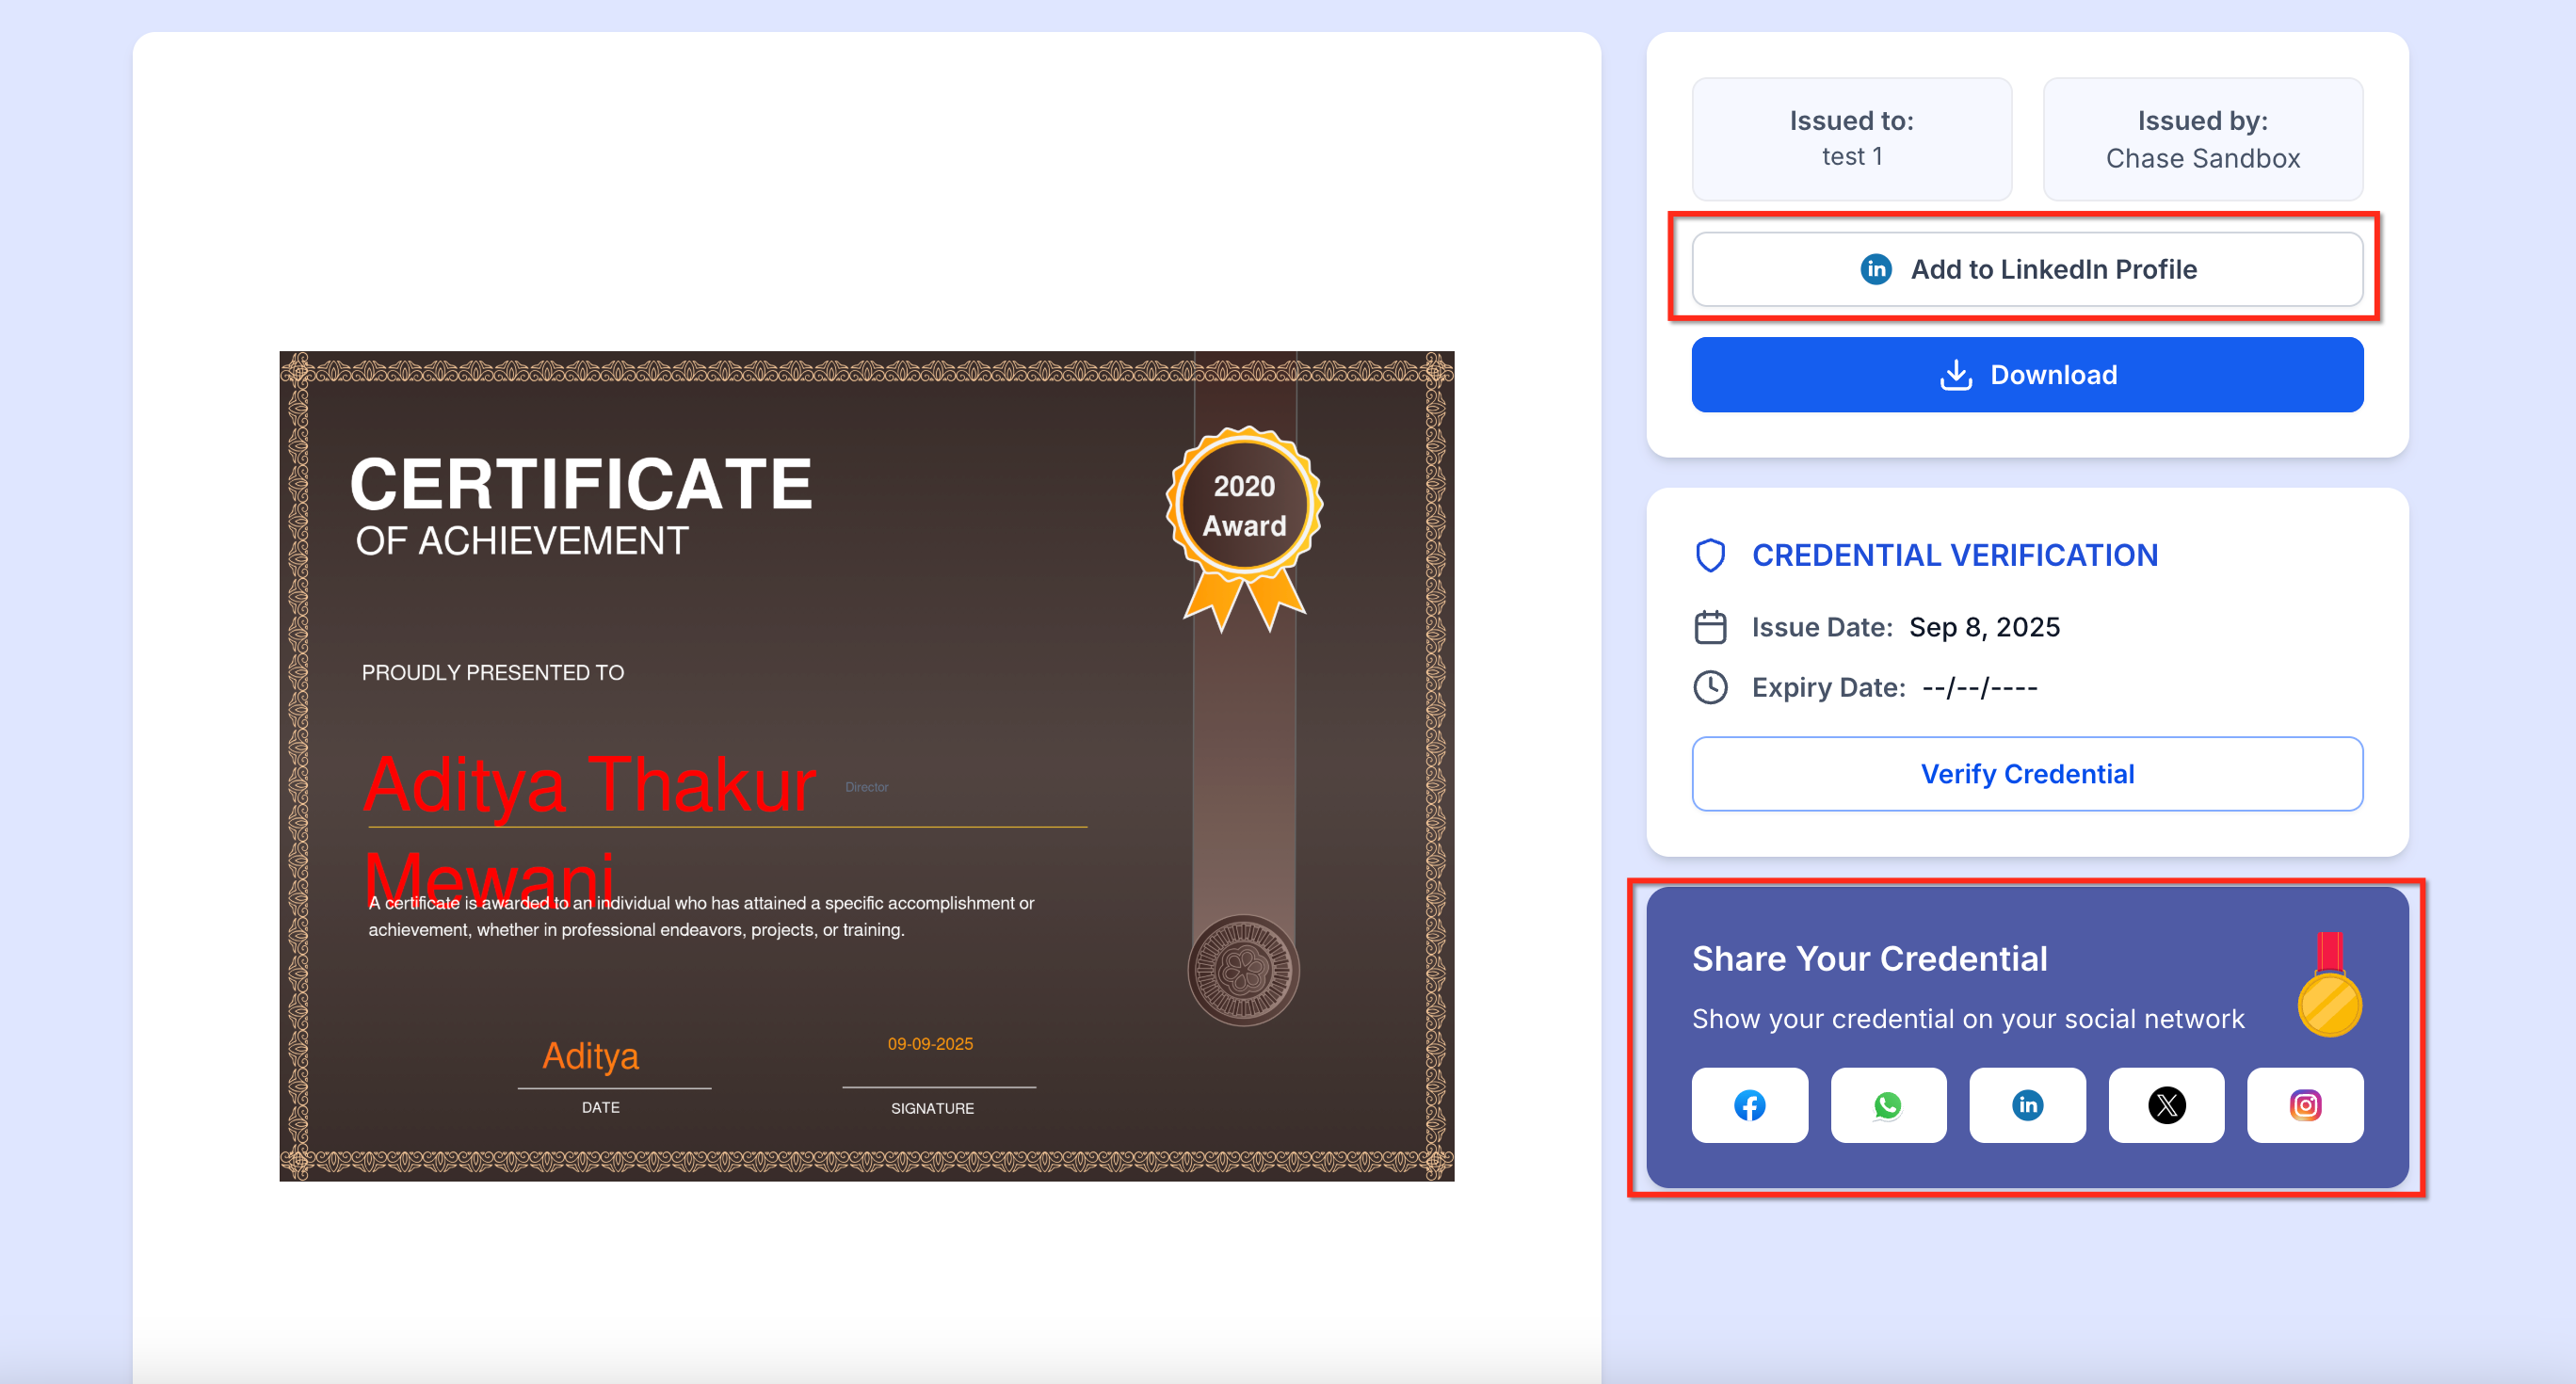The image size is (2576, 1384).
Task: Click the 2020 Award badge on certificate
Action: tap(1244, 506)
